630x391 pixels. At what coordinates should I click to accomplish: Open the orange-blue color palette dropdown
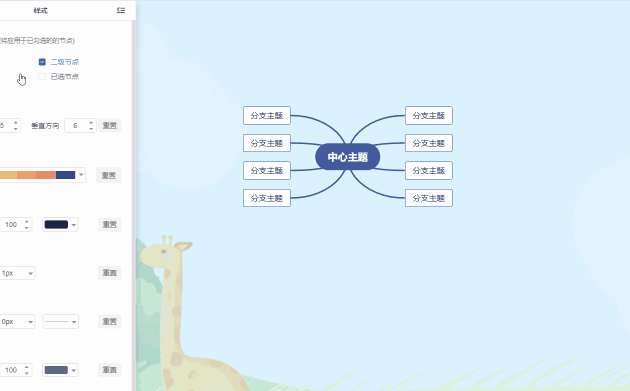81,175
